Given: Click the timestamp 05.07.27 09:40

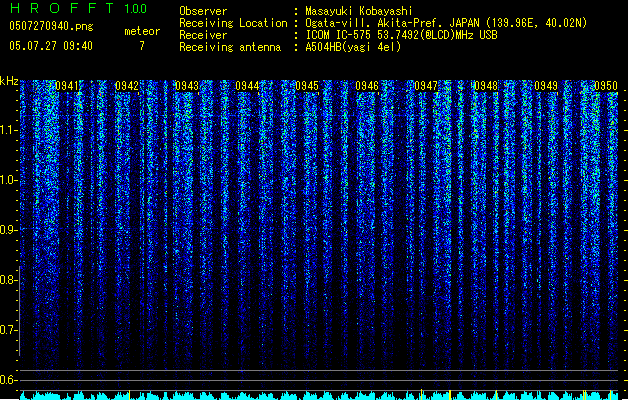Looking at the screenshot, I should [51, 46].
